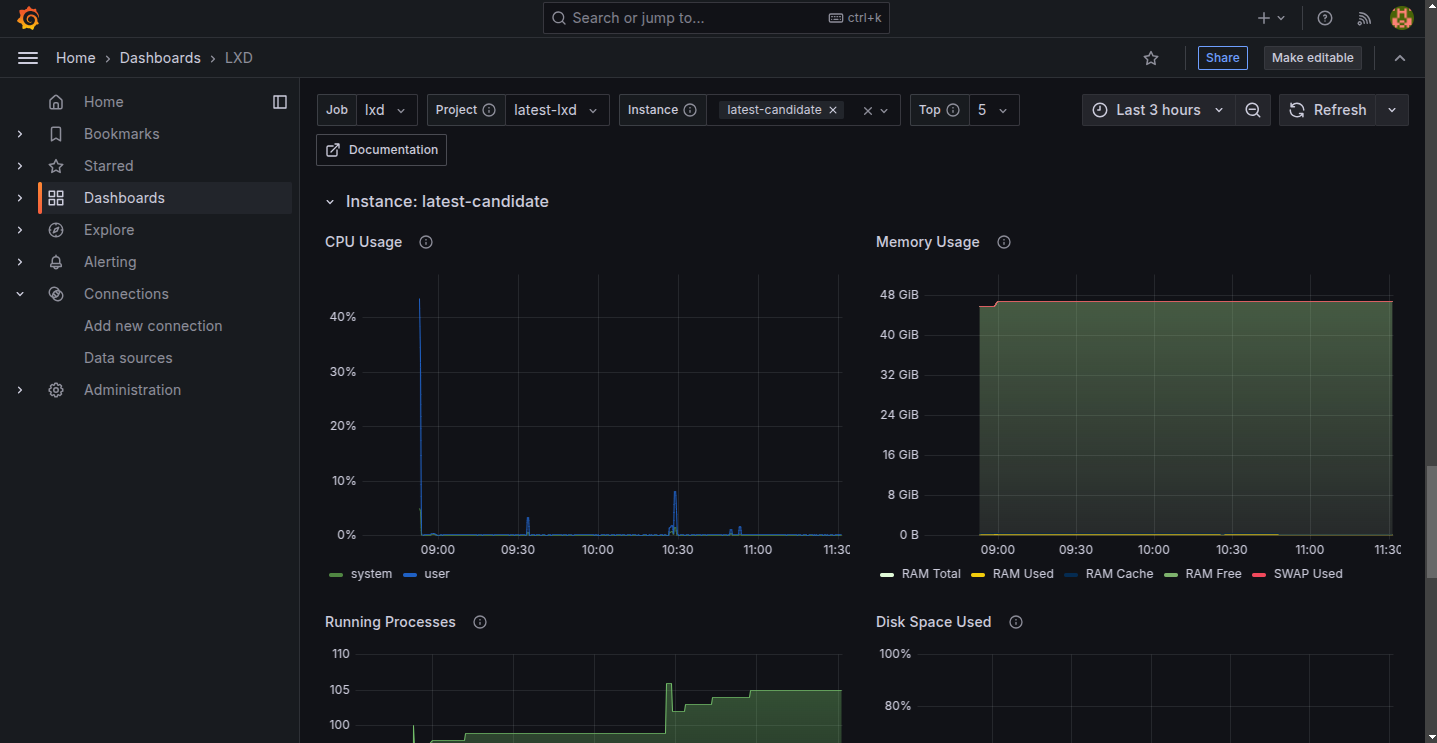Click the user avatar in the top corner
The image size is (1437, 743).
[1401, 17]
